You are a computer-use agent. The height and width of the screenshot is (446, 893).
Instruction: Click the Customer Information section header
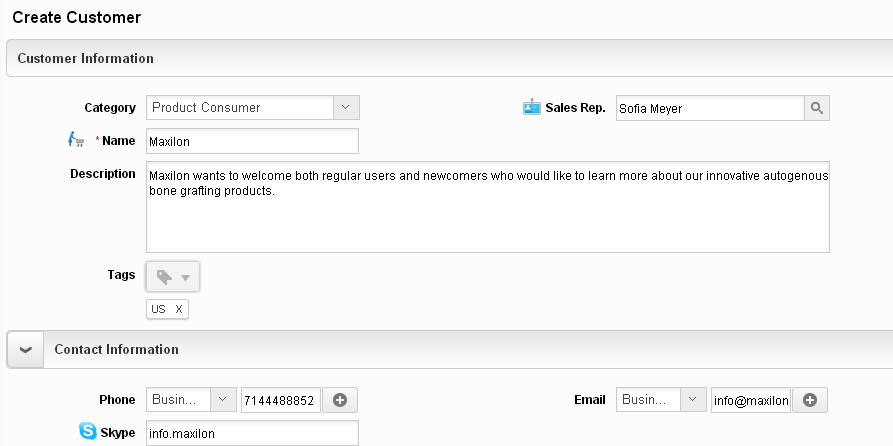[x=86, y=58]
